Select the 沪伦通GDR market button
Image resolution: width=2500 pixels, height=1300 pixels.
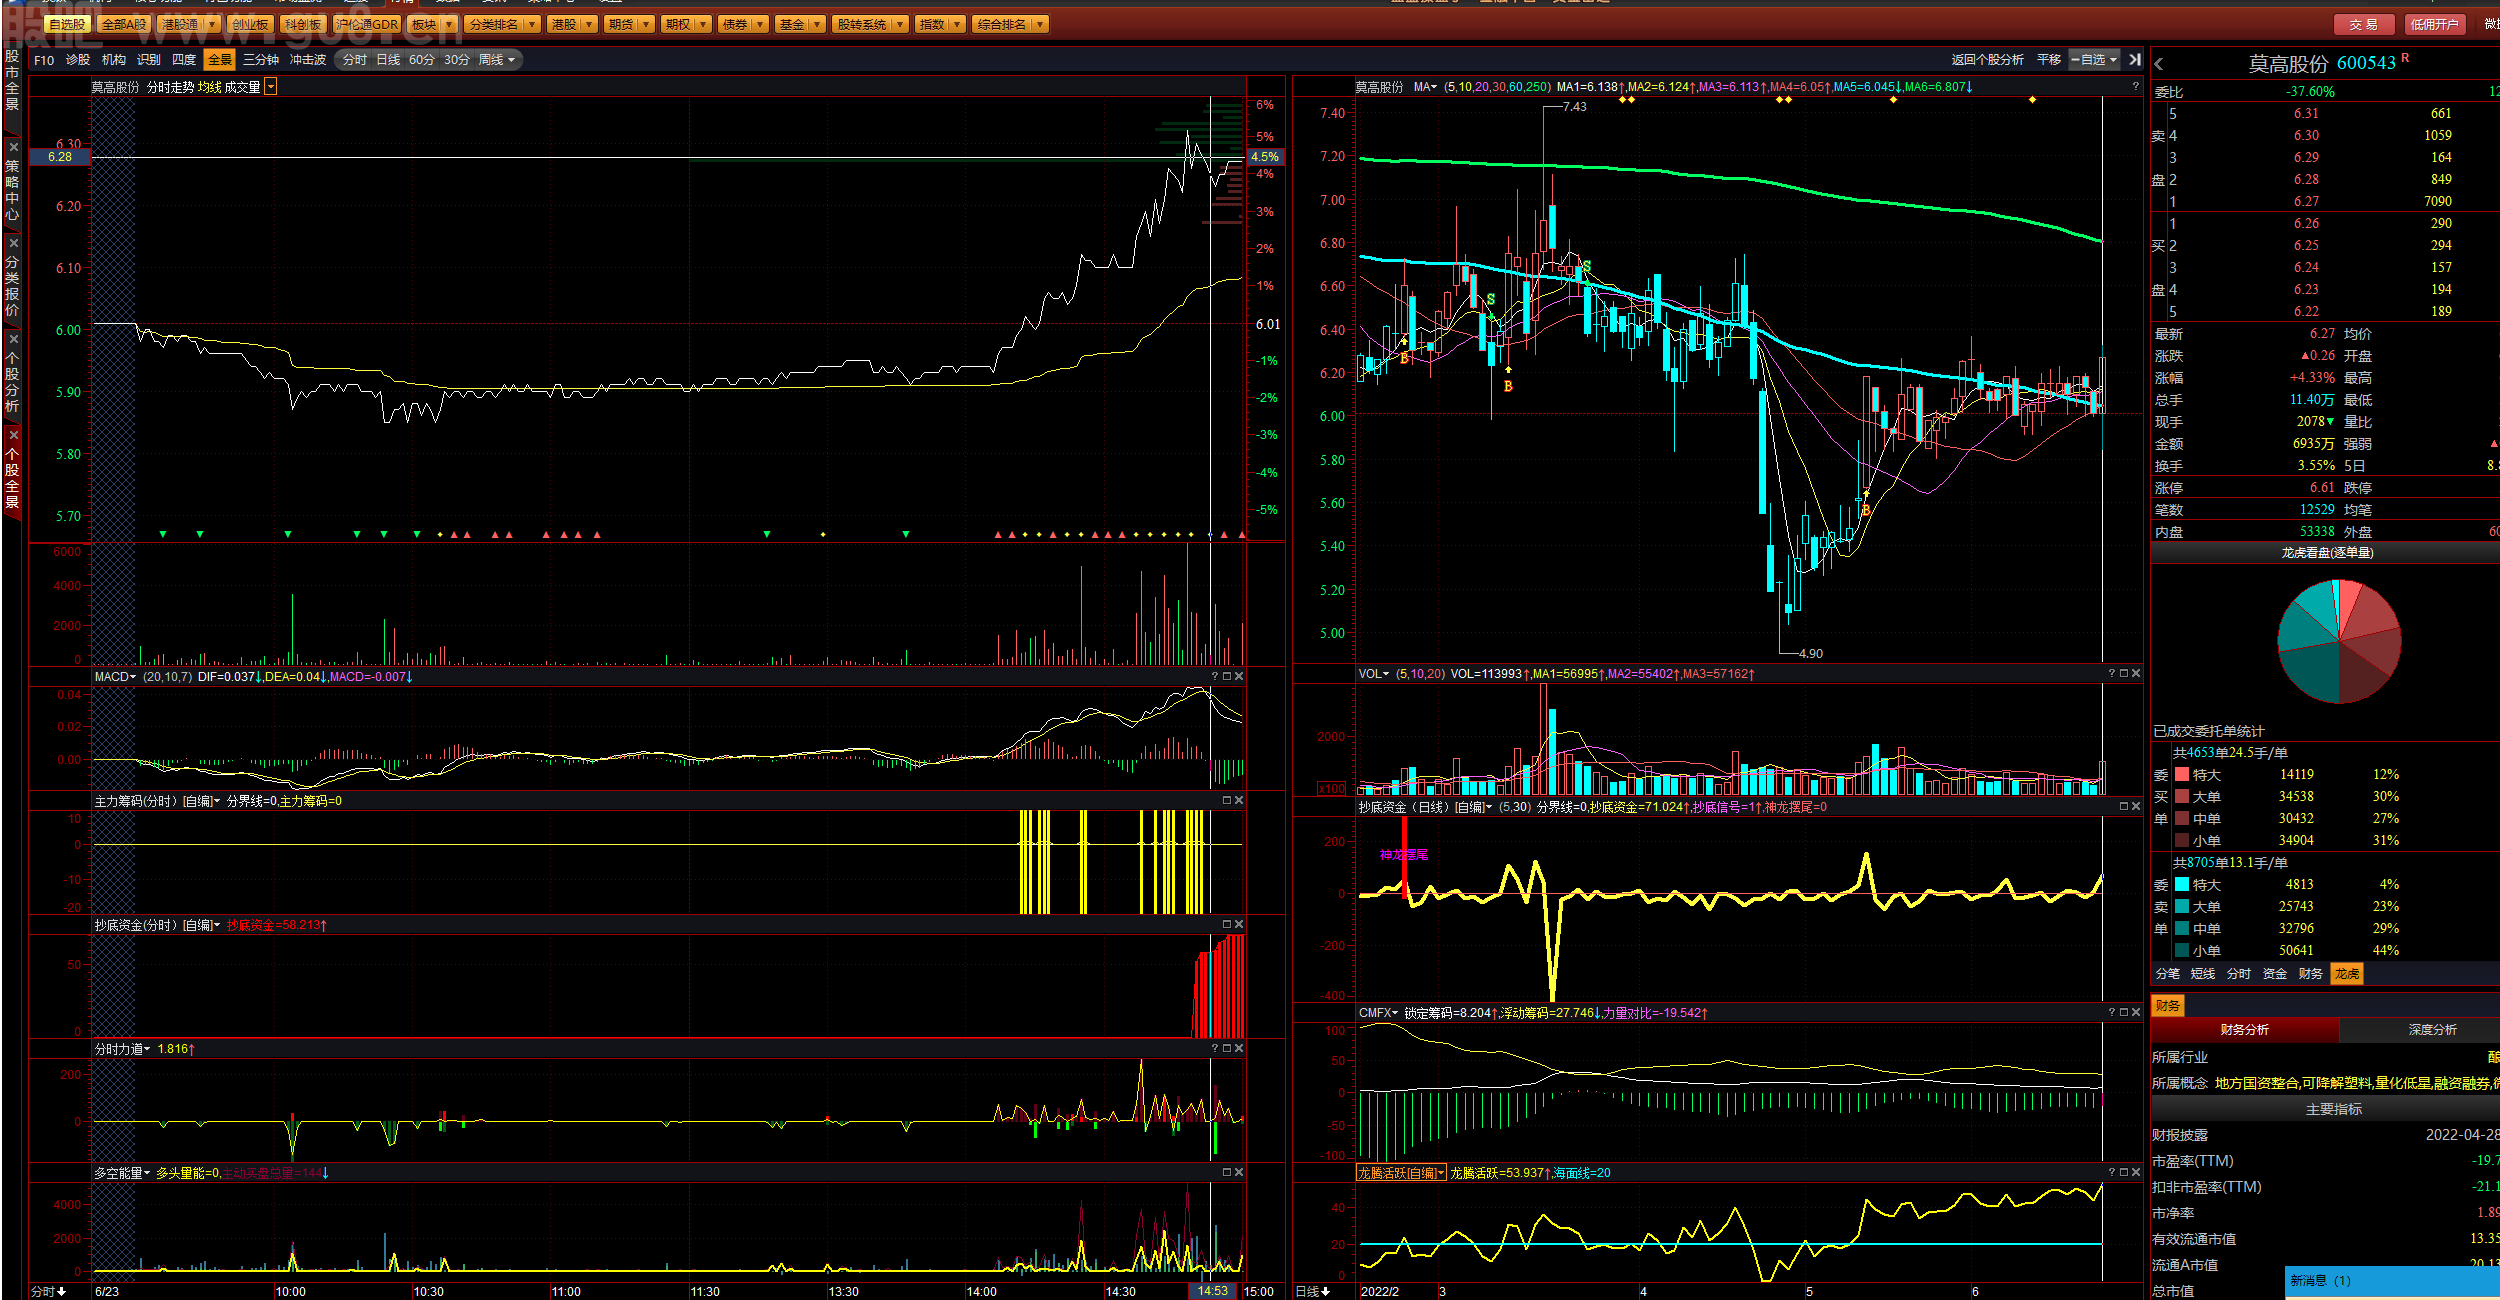[x=367, y=25]
